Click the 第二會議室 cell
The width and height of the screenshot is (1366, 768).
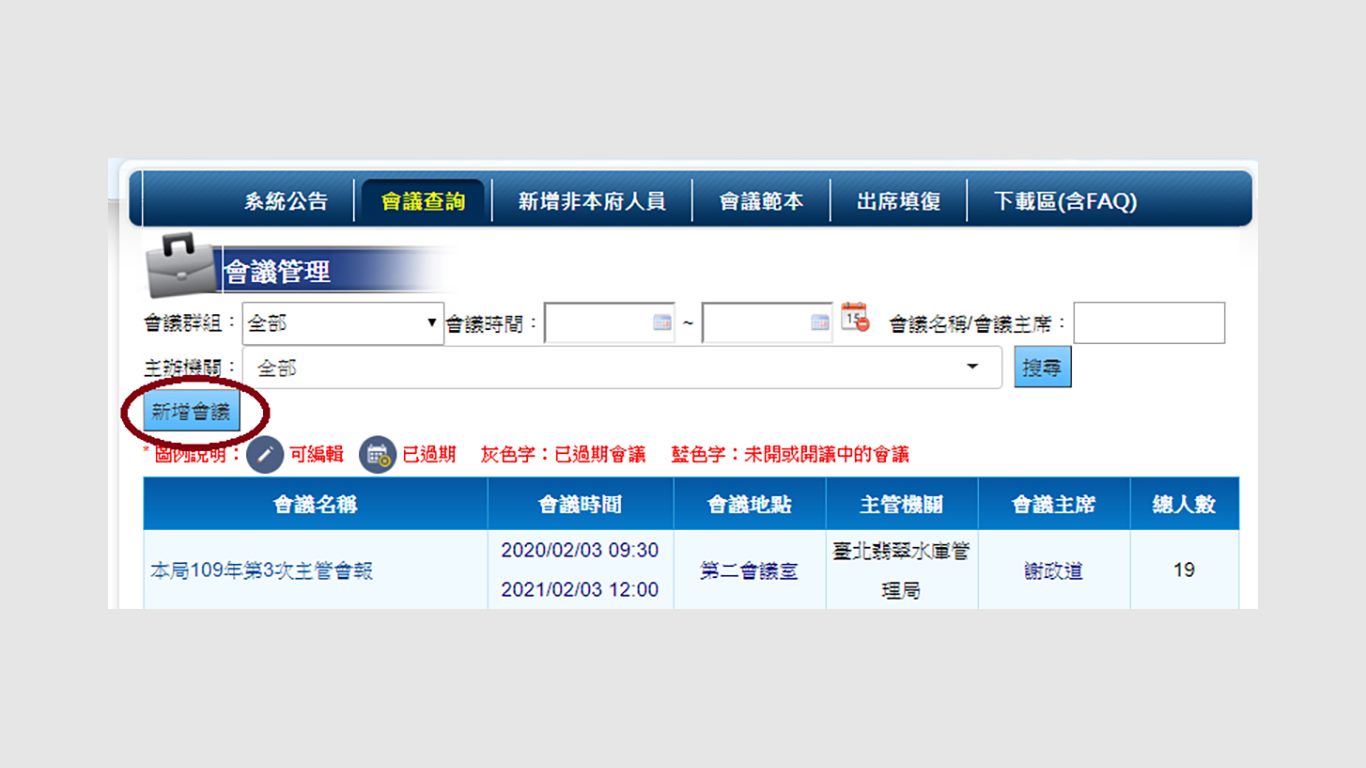749,571
